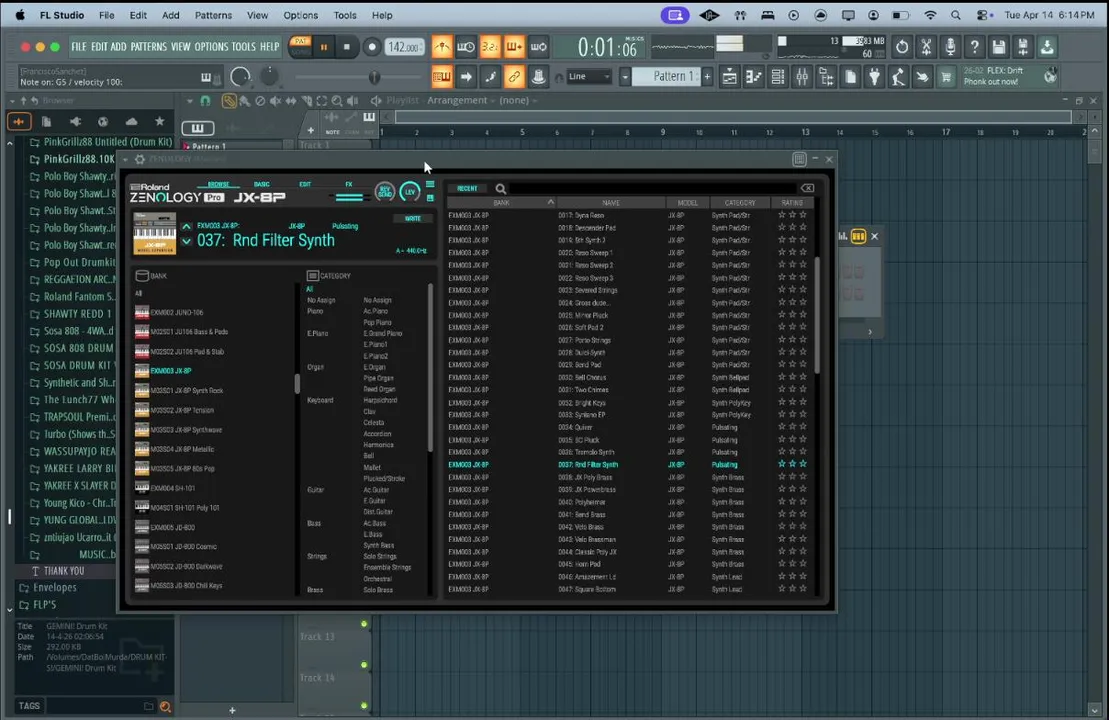Click the RECENT button in Zenology

point(468,189)
